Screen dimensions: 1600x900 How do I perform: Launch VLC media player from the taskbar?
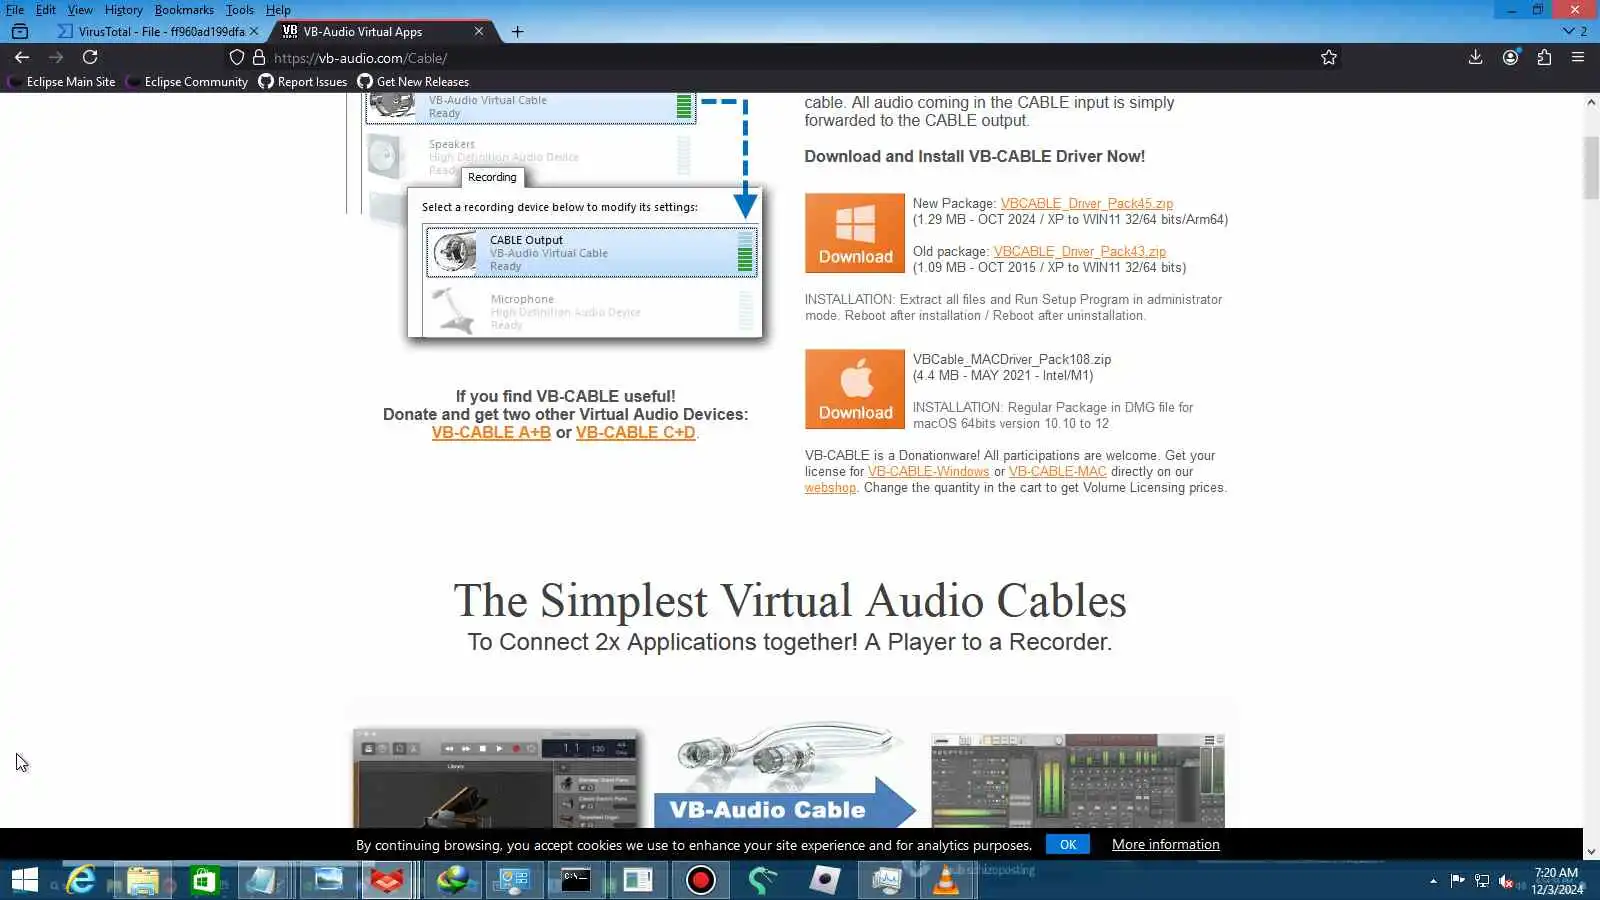click(x=946, y=880)
